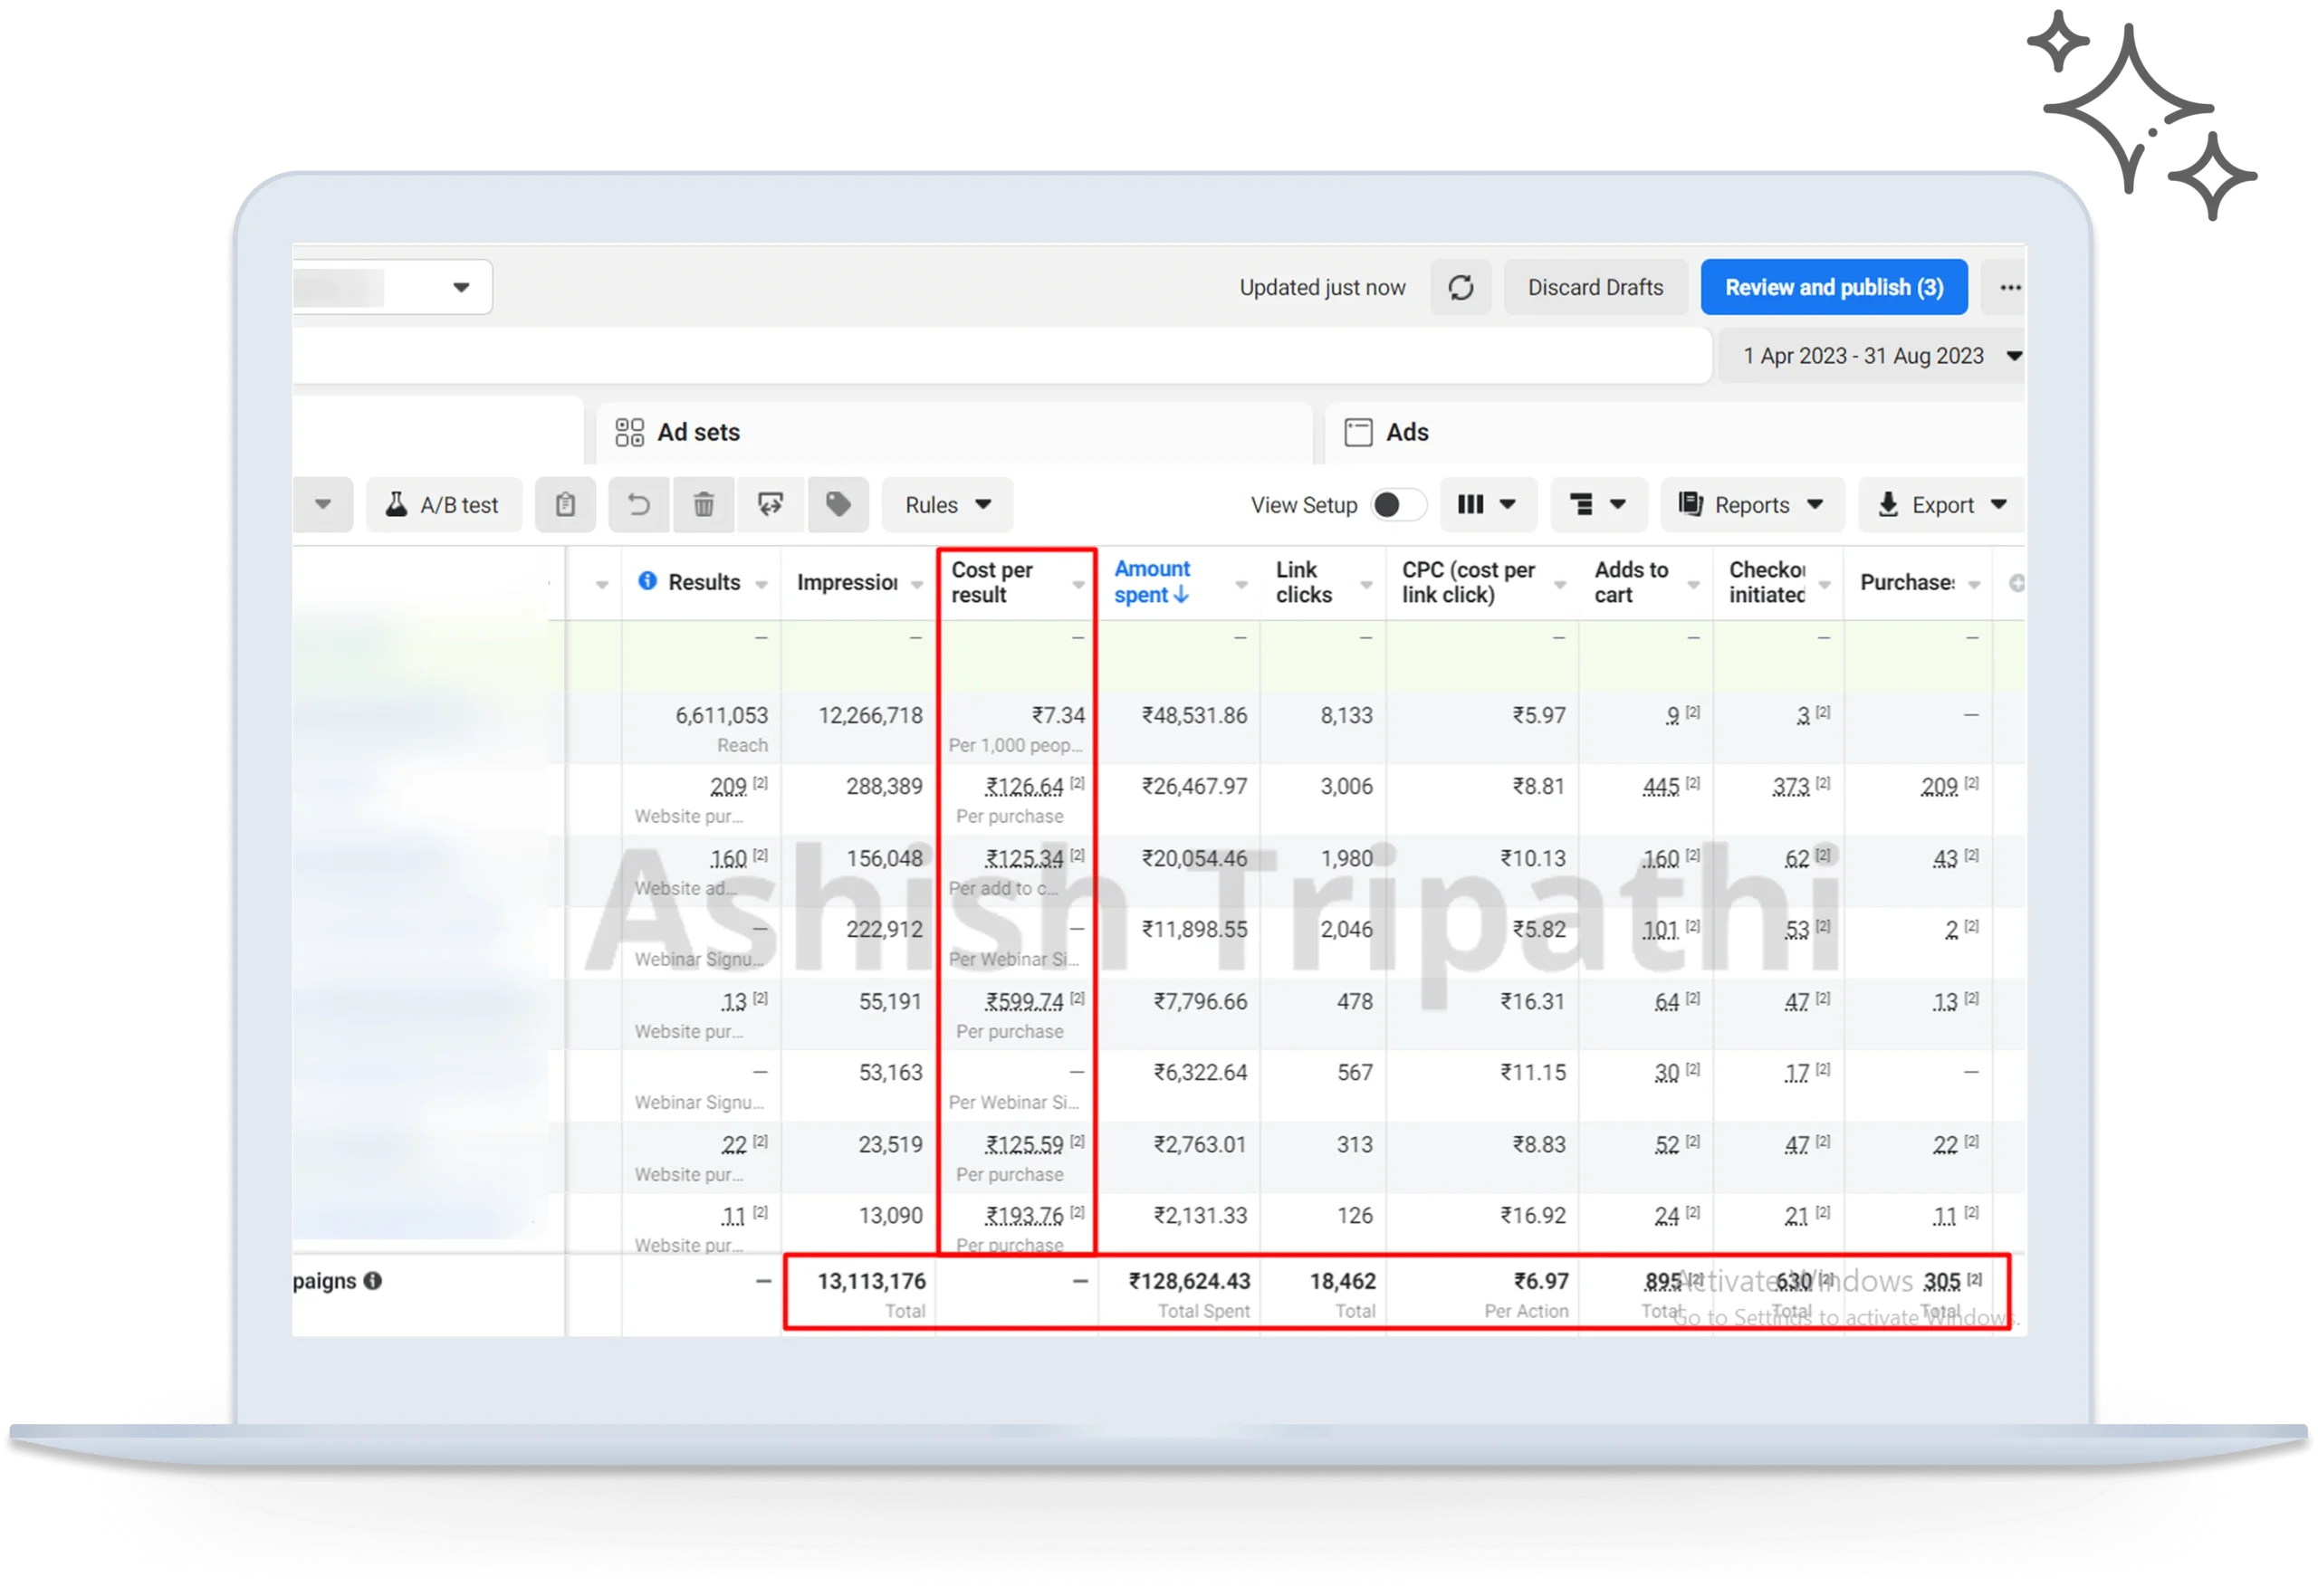
Task: Toggle the View Setup switch
Action: (x=1397, y=505)
